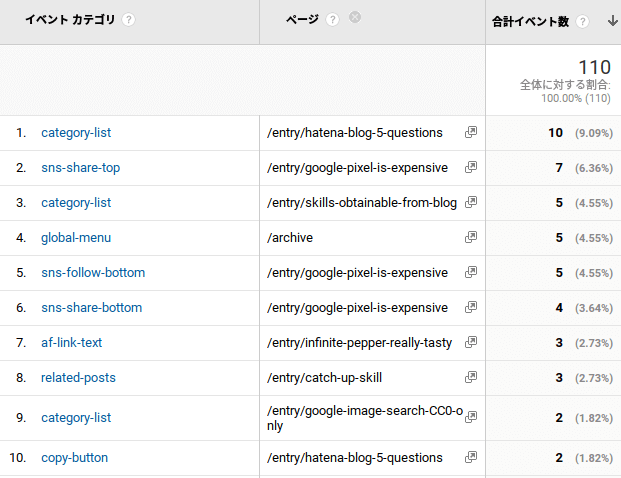Image resolution: width=621 pixels, height=478 pixels.
Task: Click event count 4 (3.64%)
Action: (x=584, y=308)
